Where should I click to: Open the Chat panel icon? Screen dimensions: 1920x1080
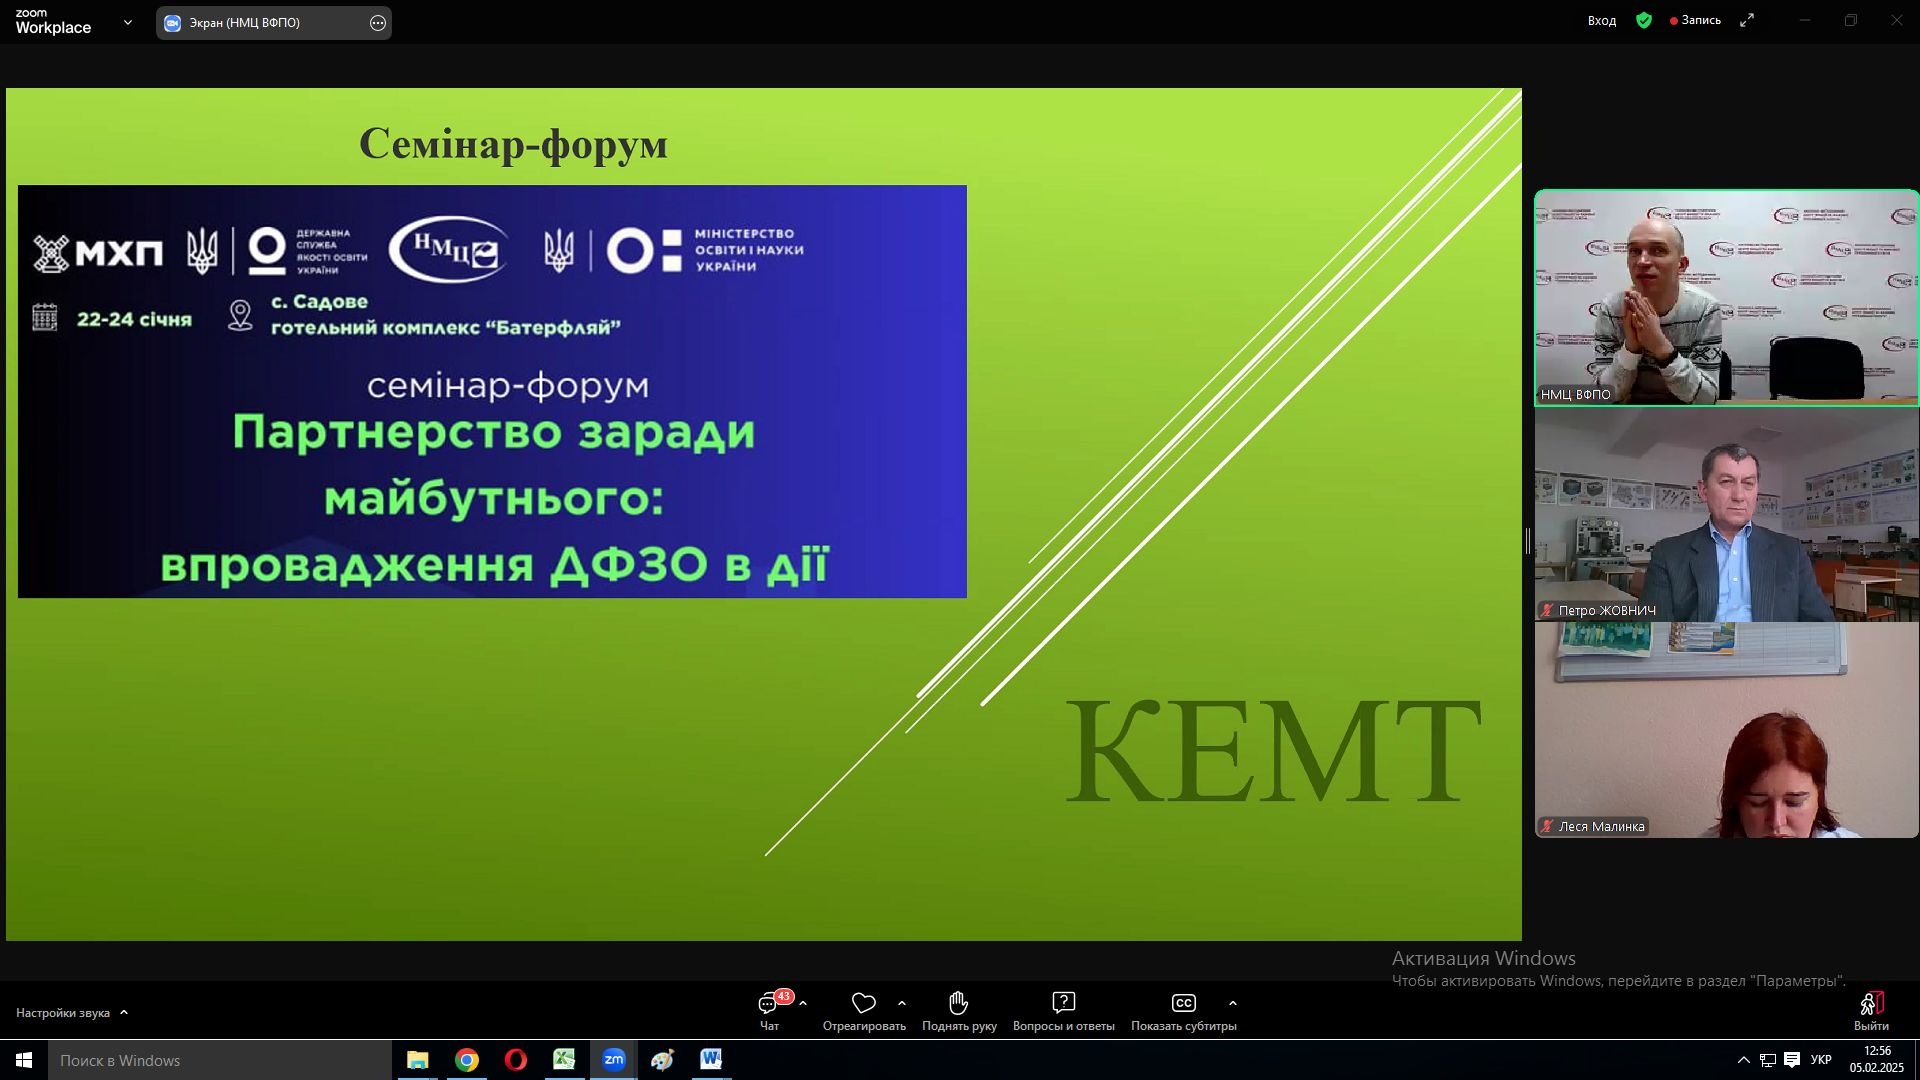[768, 1004]
